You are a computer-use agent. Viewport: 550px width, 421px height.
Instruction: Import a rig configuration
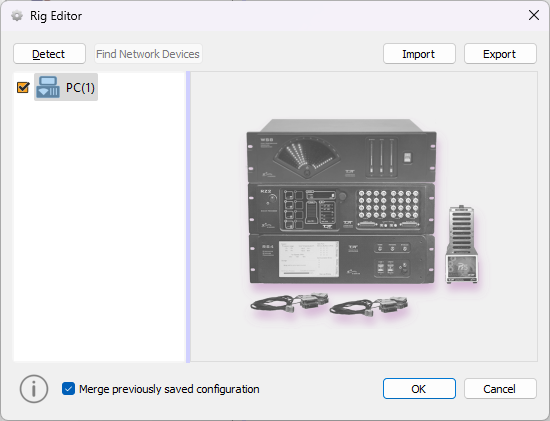[419, 54]
